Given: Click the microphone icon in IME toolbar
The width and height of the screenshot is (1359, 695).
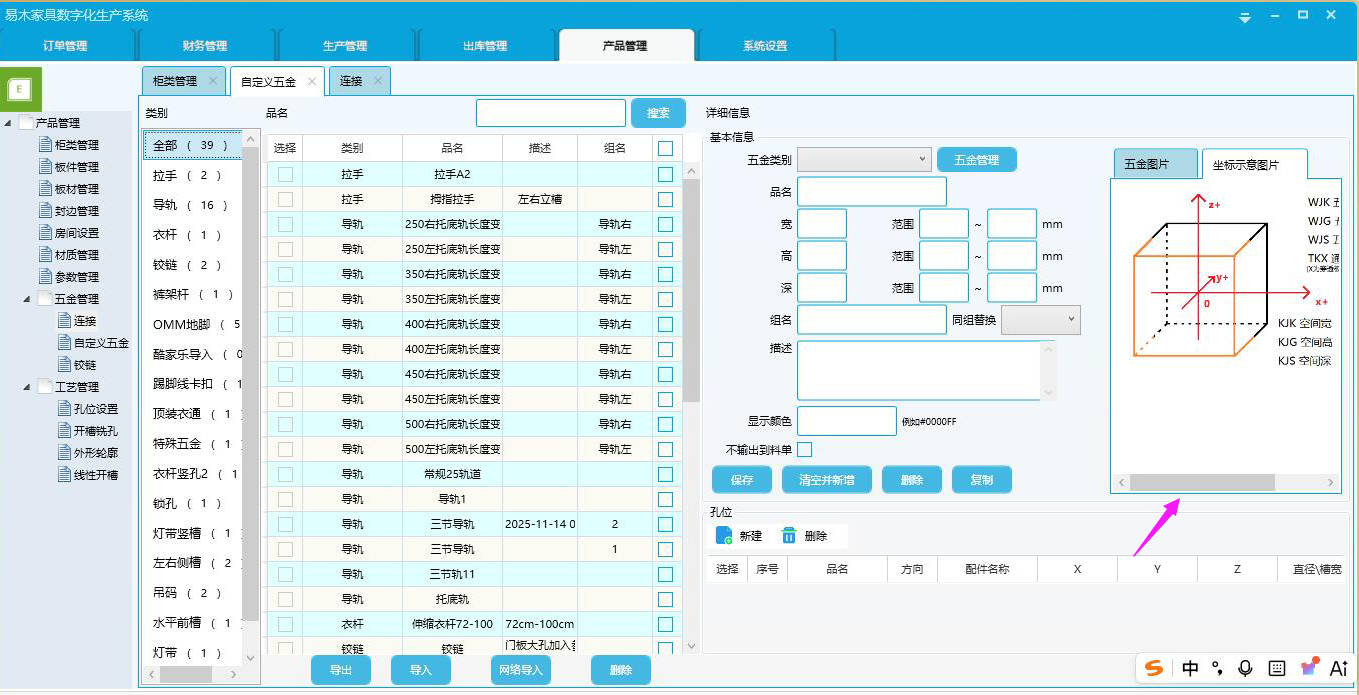Looking at the screenshot, I should (x=1245, y=668).
